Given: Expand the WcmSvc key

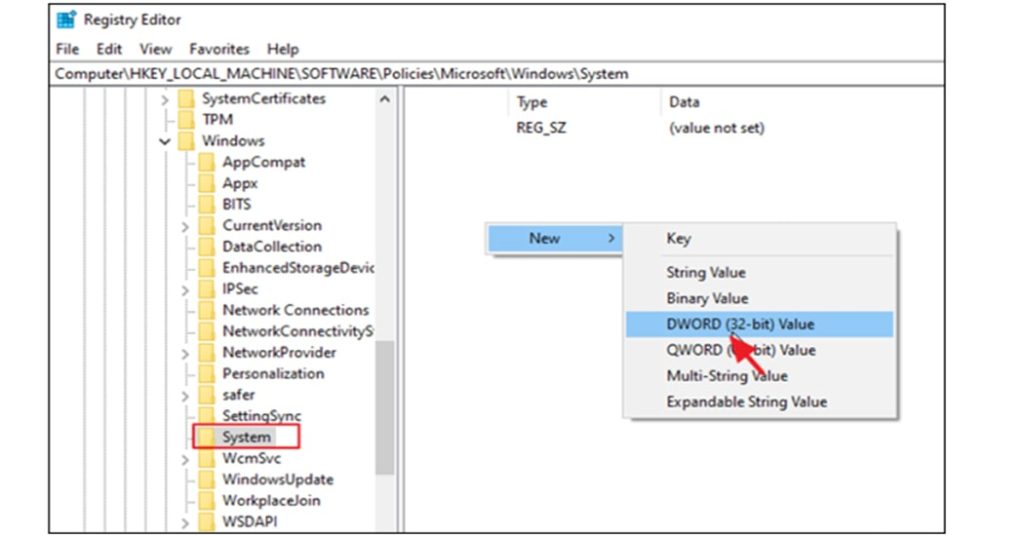Looking at the screenshot, I should (185, 459).
